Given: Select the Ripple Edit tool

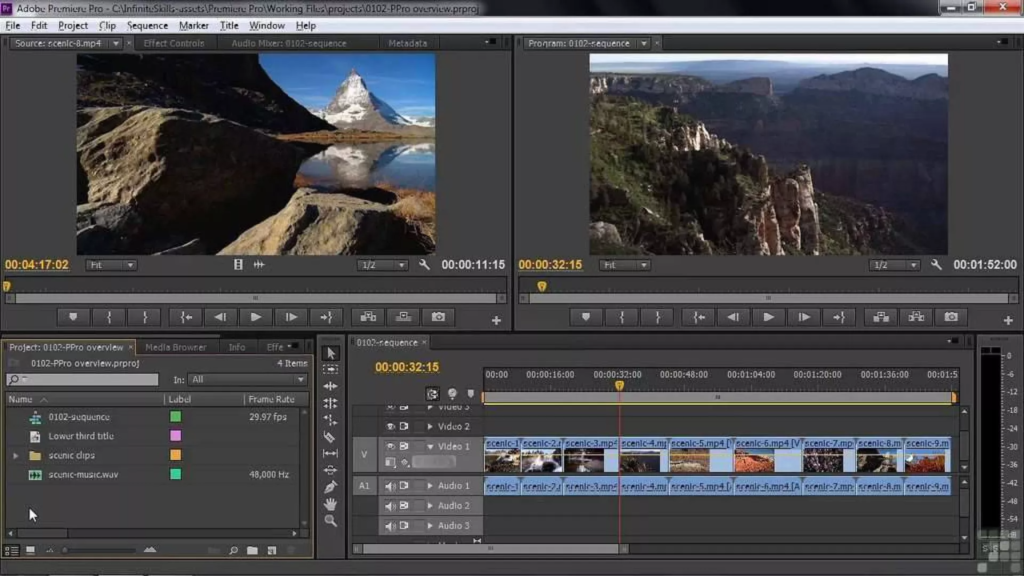Looking at the screenshot, I should 330,387.
